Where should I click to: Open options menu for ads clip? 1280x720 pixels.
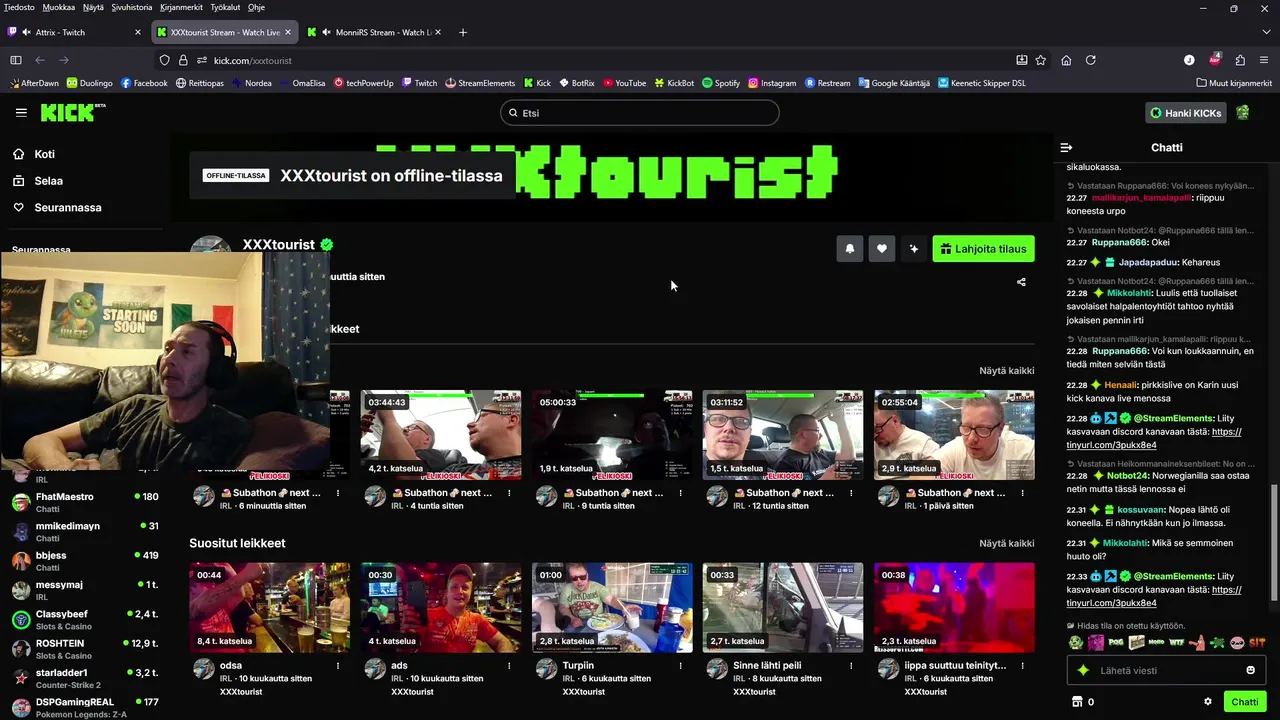tap(509, 665)
